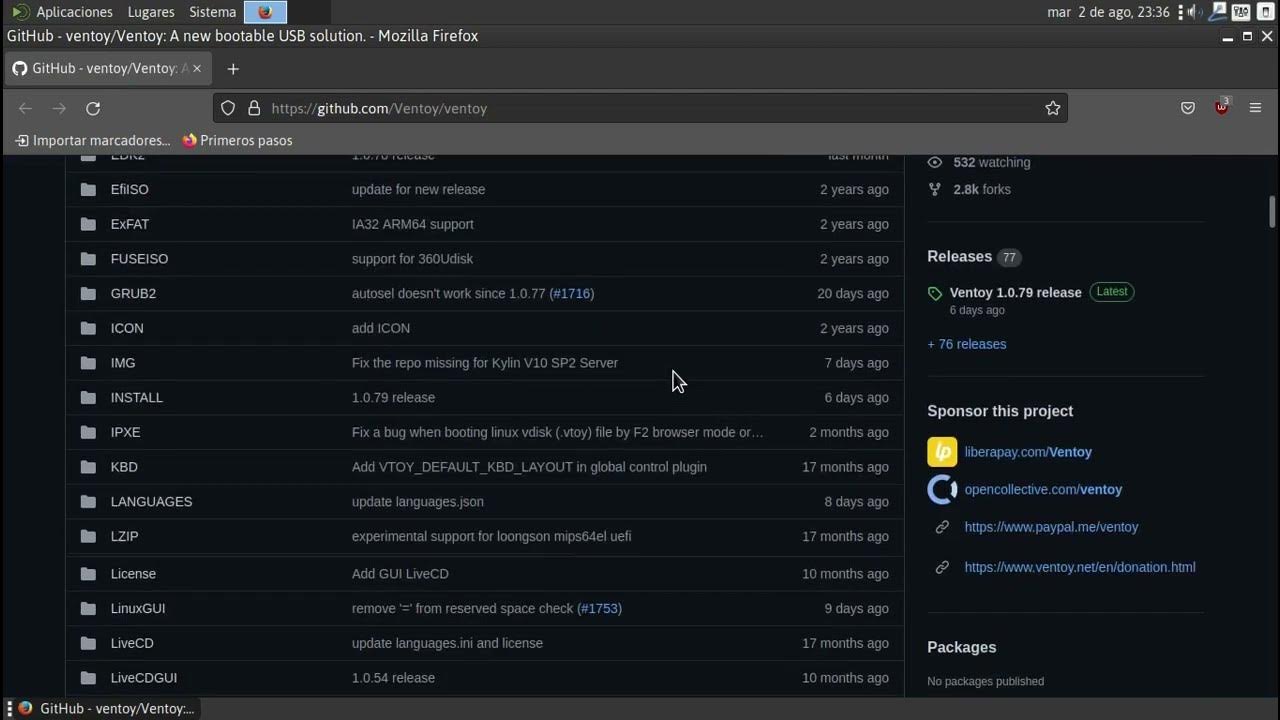The image size is (1280, 720).
Task: Click the new tab plus icon
Action: [233, 69]
